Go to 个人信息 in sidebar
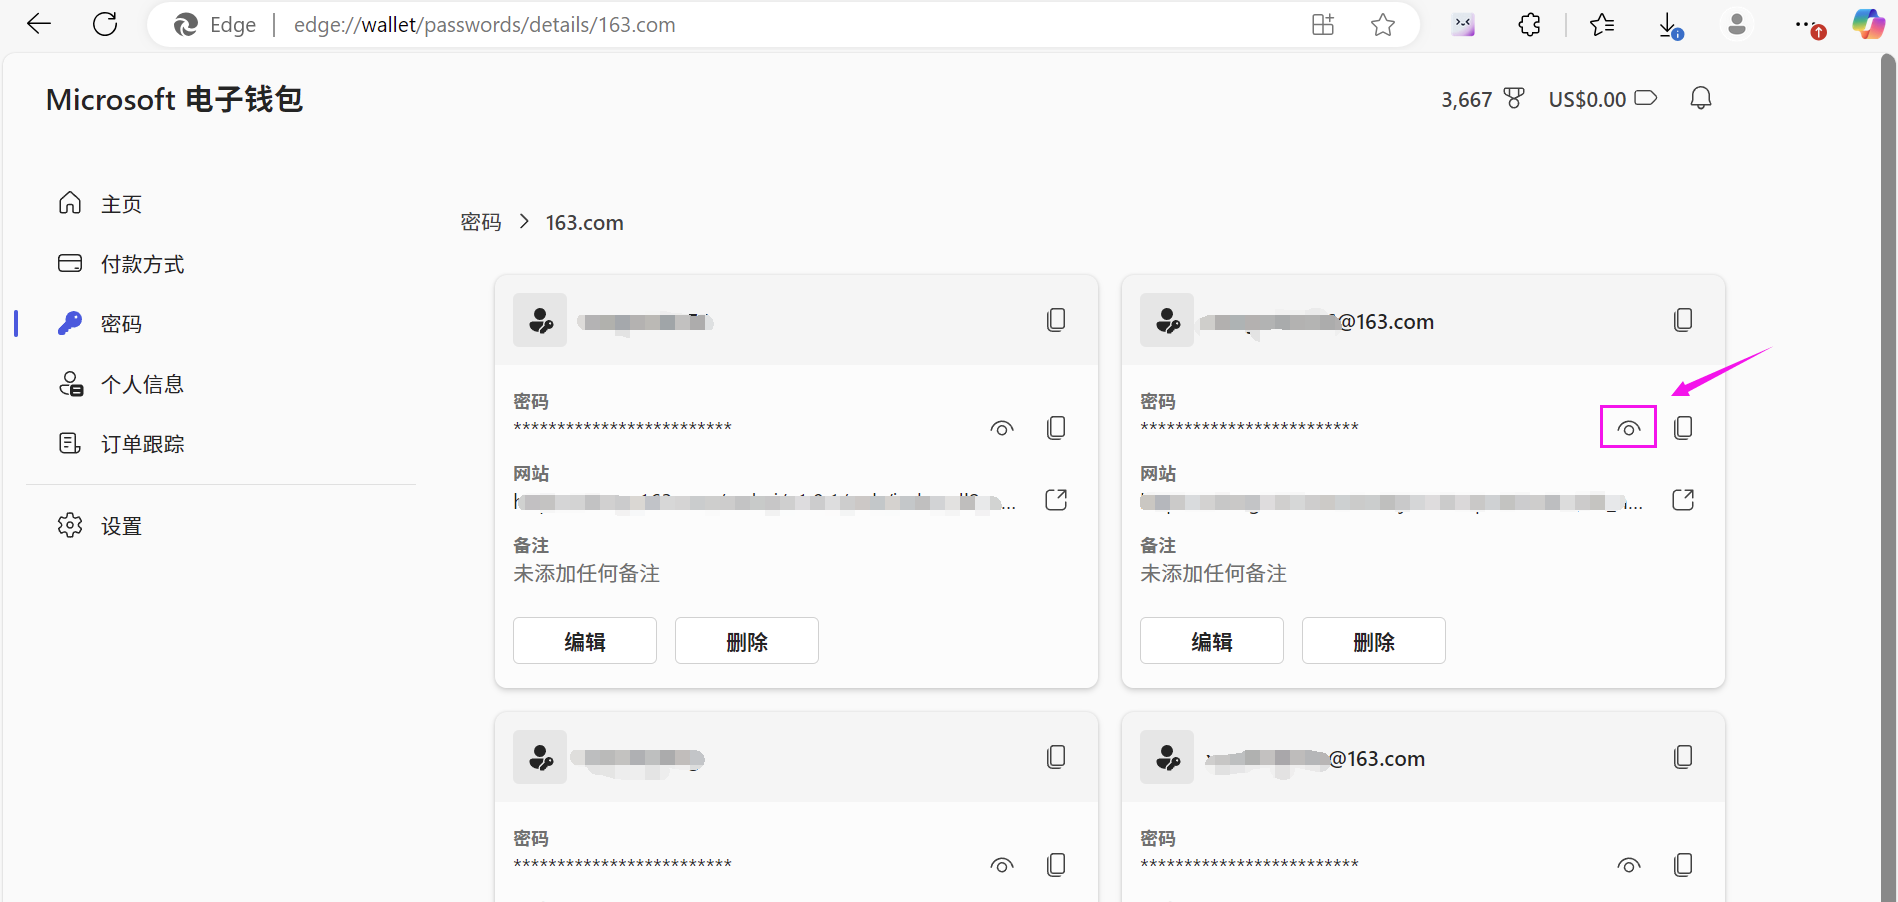The height and width of the screenshot is (902, 1898). [x=142, y=384]
